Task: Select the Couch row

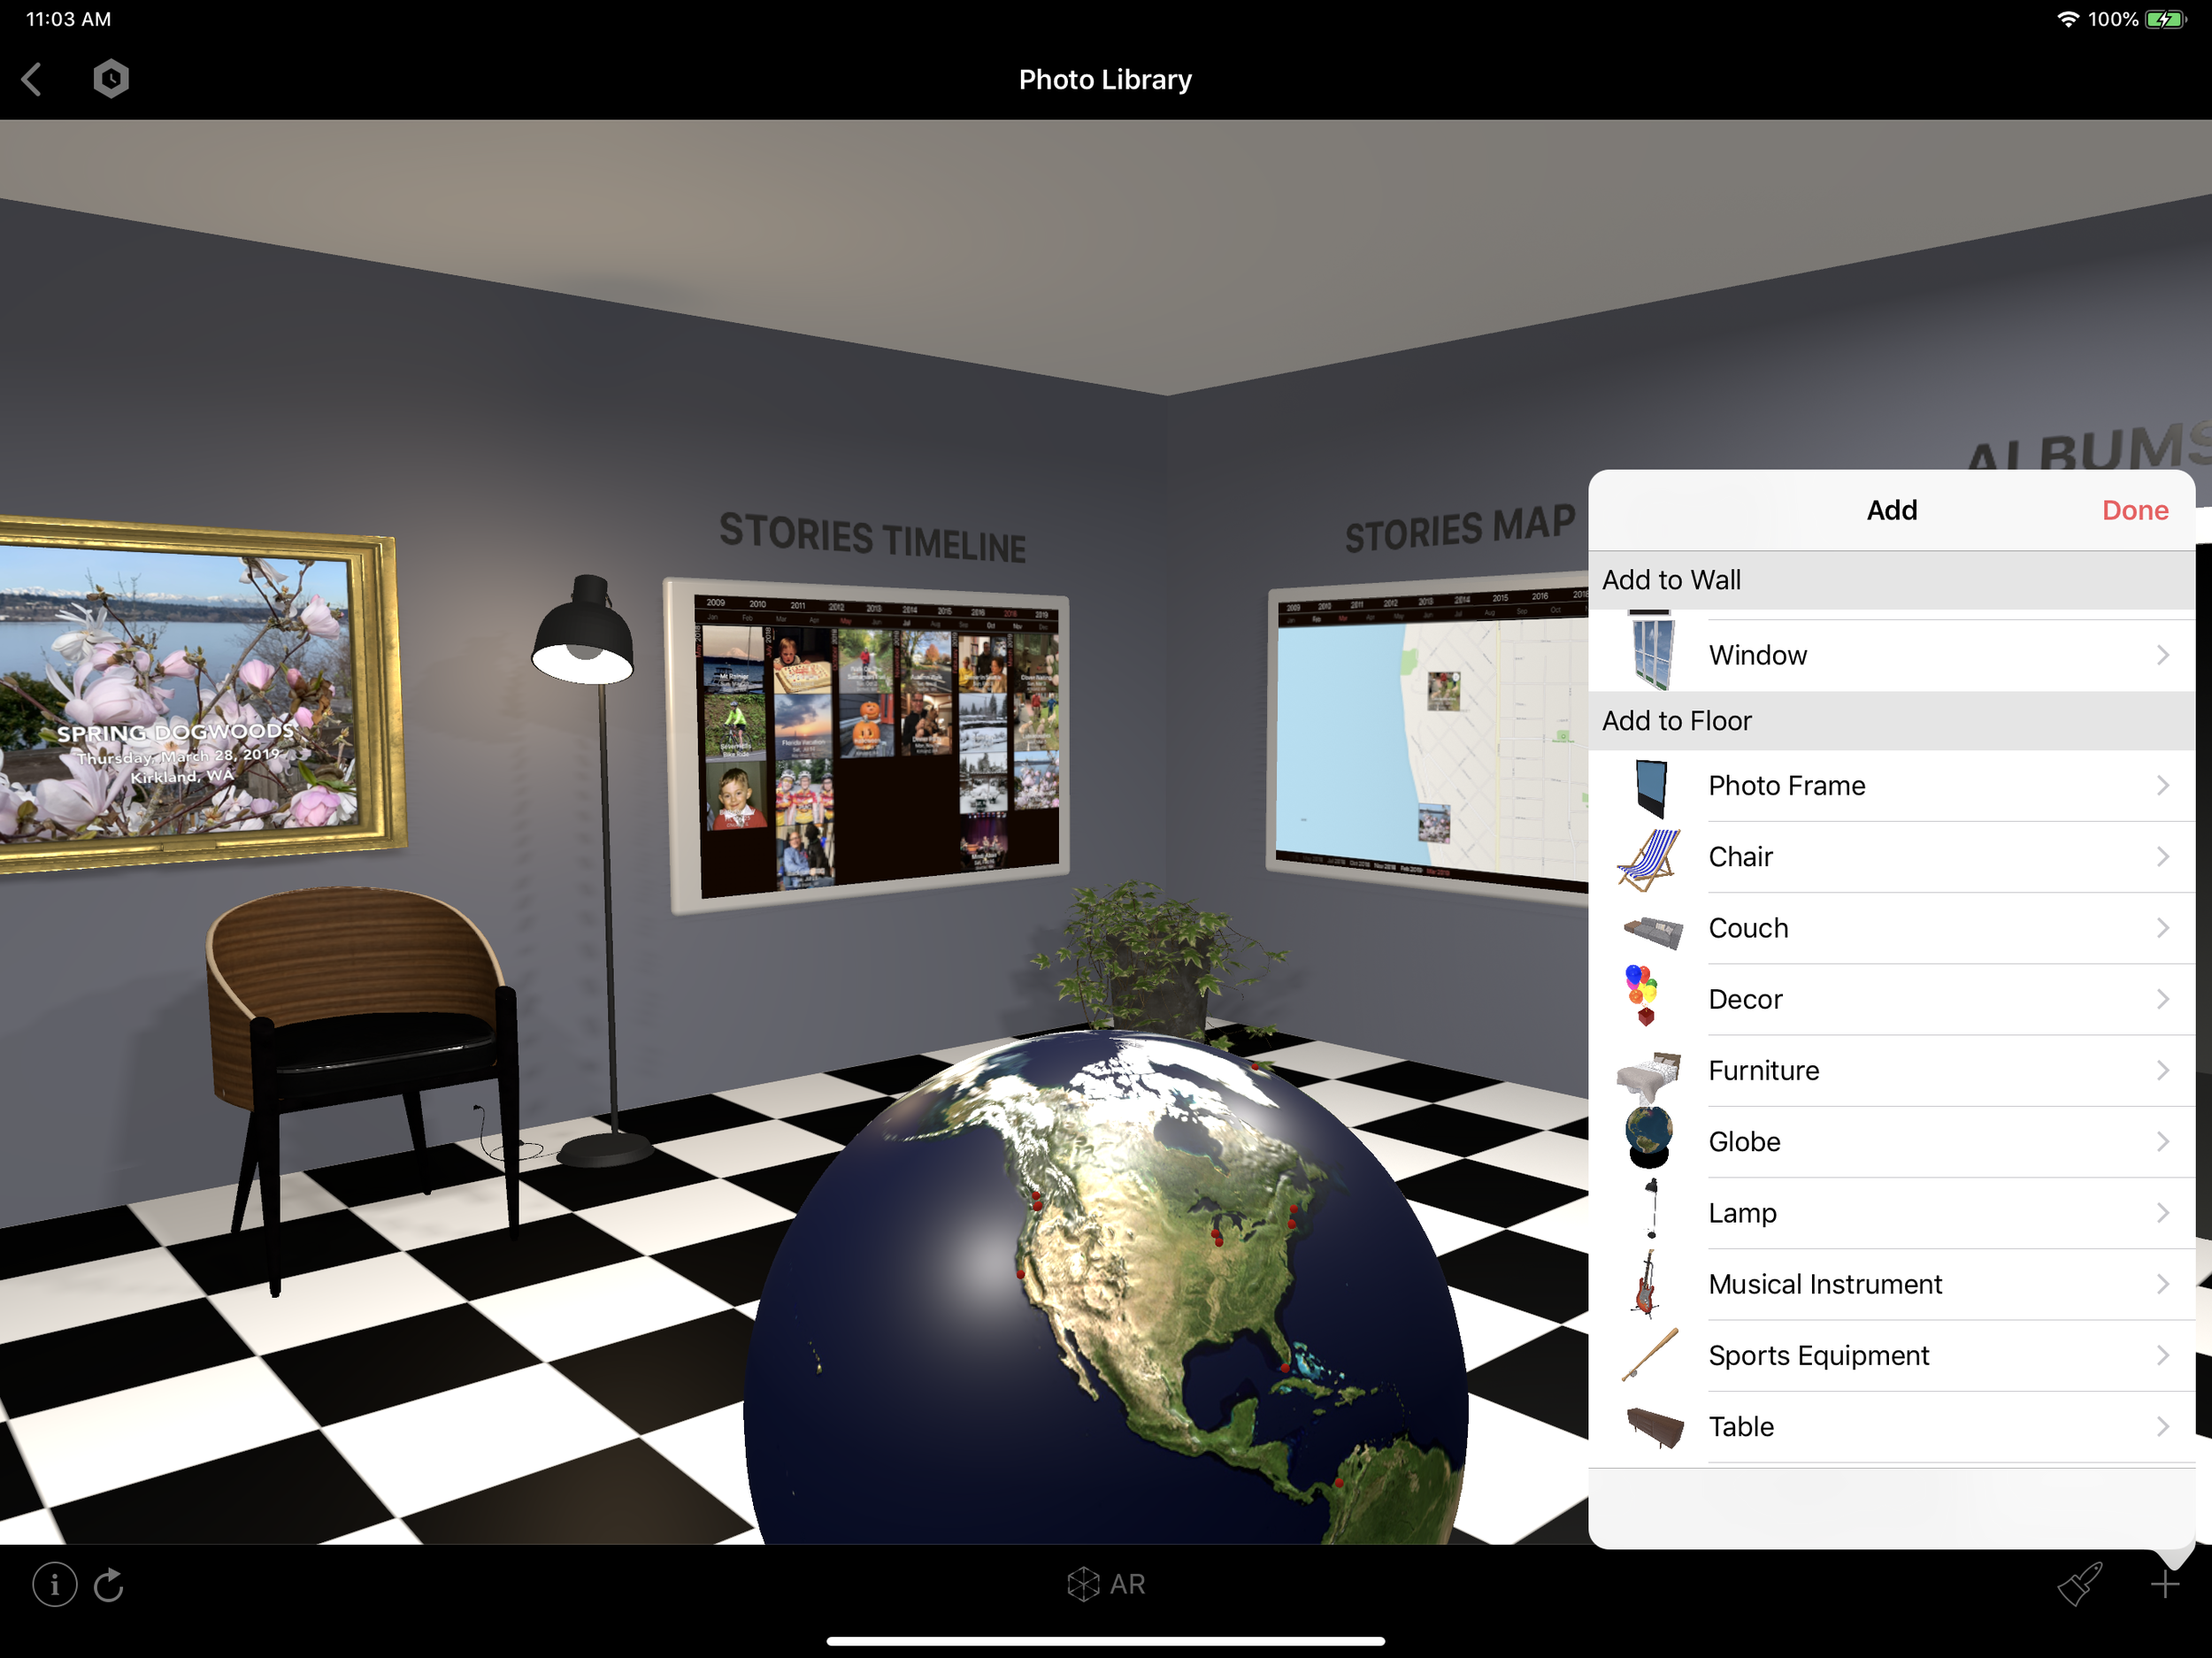Action: pyautogui.click(x=1890, y=928)
